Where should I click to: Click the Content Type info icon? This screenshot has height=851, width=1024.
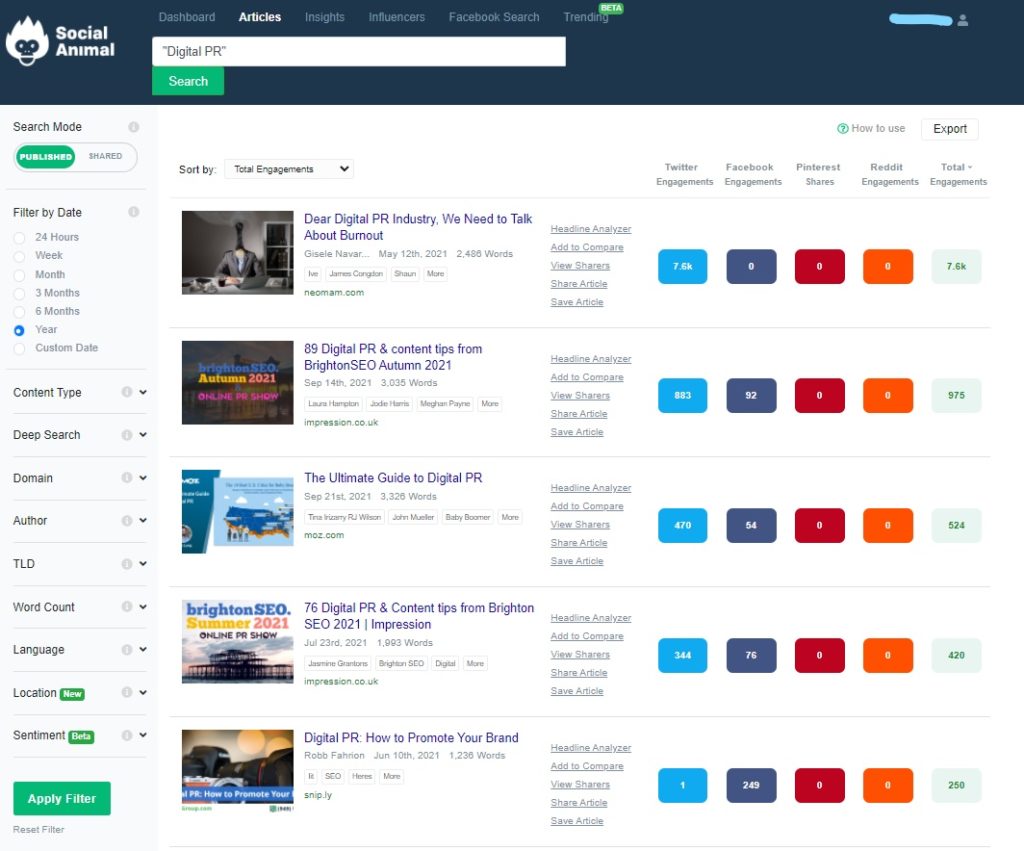pyautogui.click(x=127, y=392)
